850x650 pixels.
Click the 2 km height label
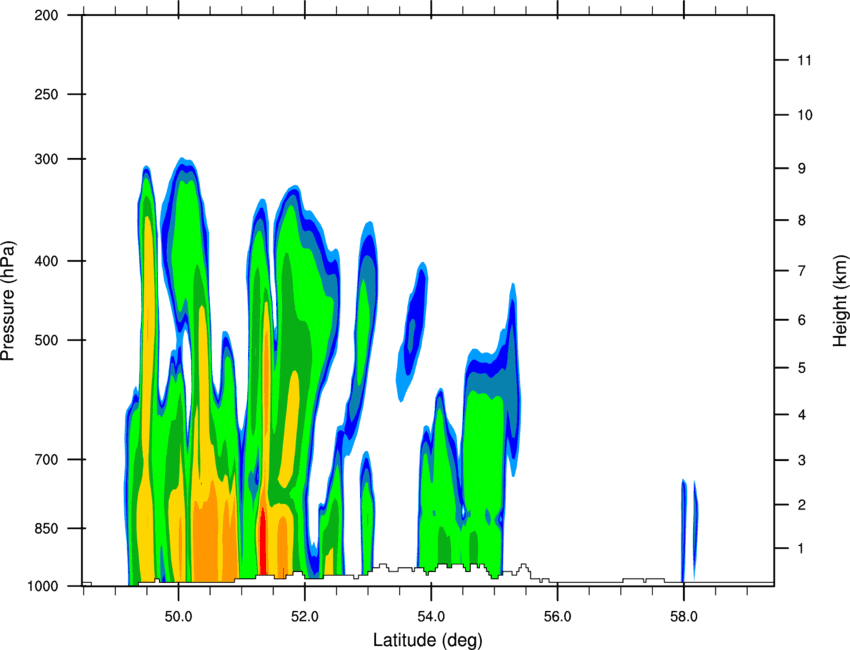point(802,505)
